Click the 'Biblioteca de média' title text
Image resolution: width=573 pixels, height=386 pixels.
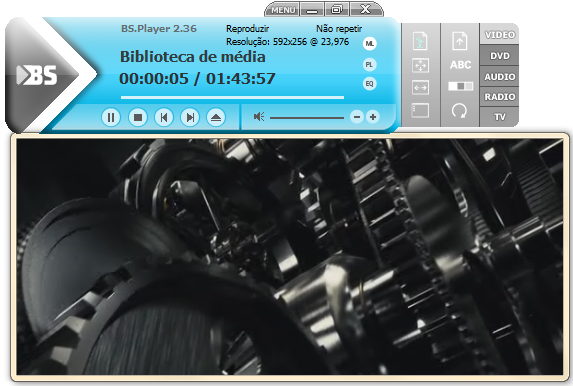pyautogui.click(x=193, y=57)
